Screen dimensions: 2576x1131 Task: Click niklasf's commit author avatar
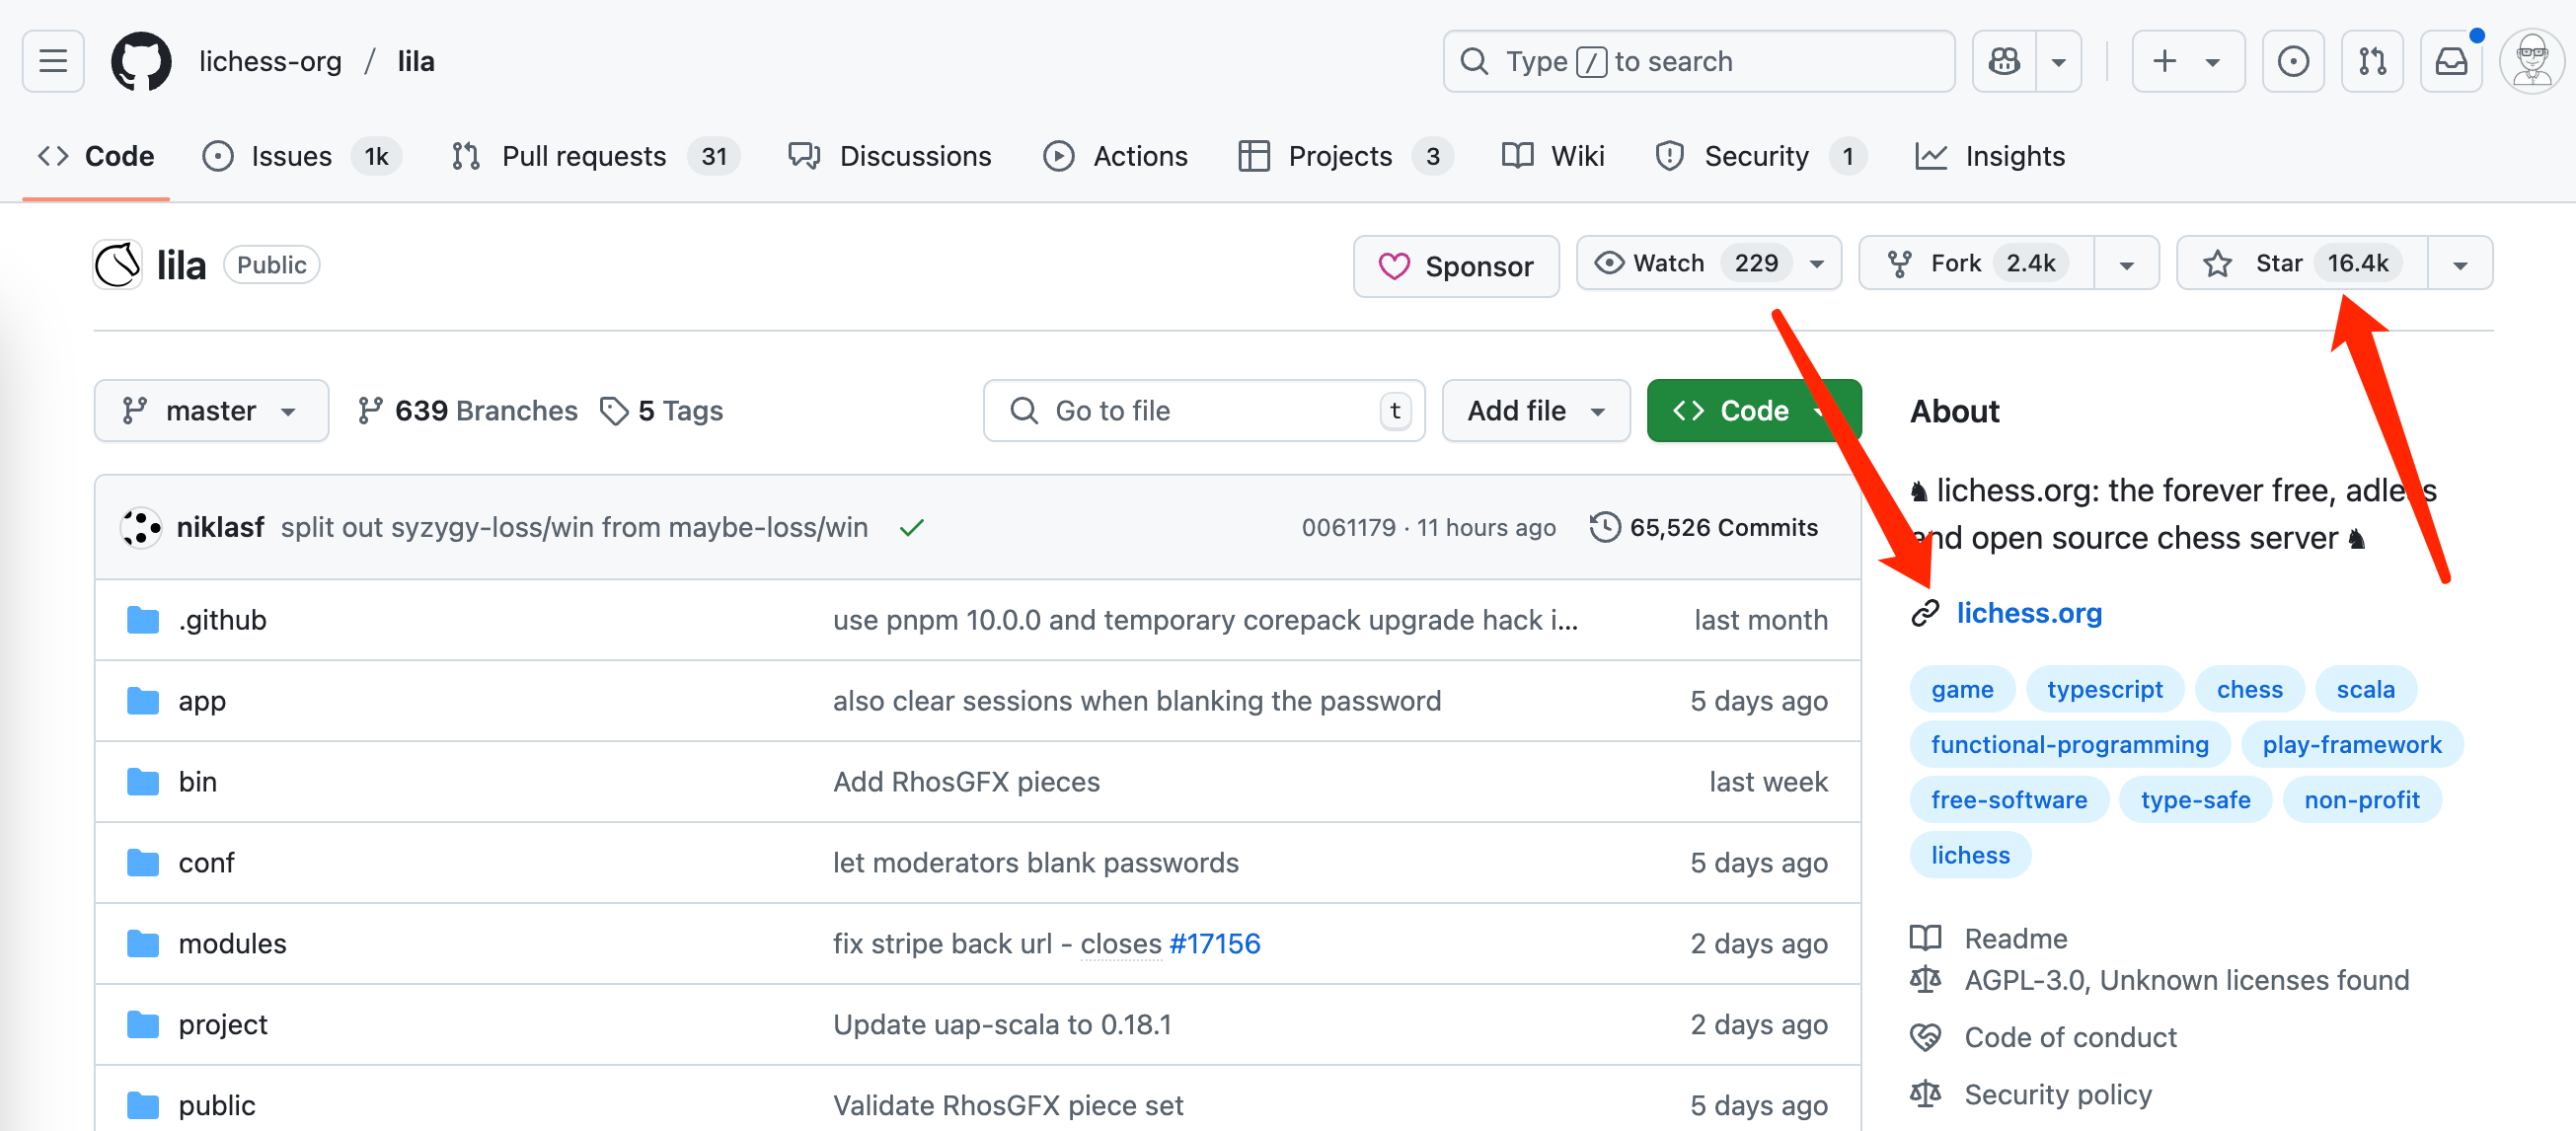(141, 527)
